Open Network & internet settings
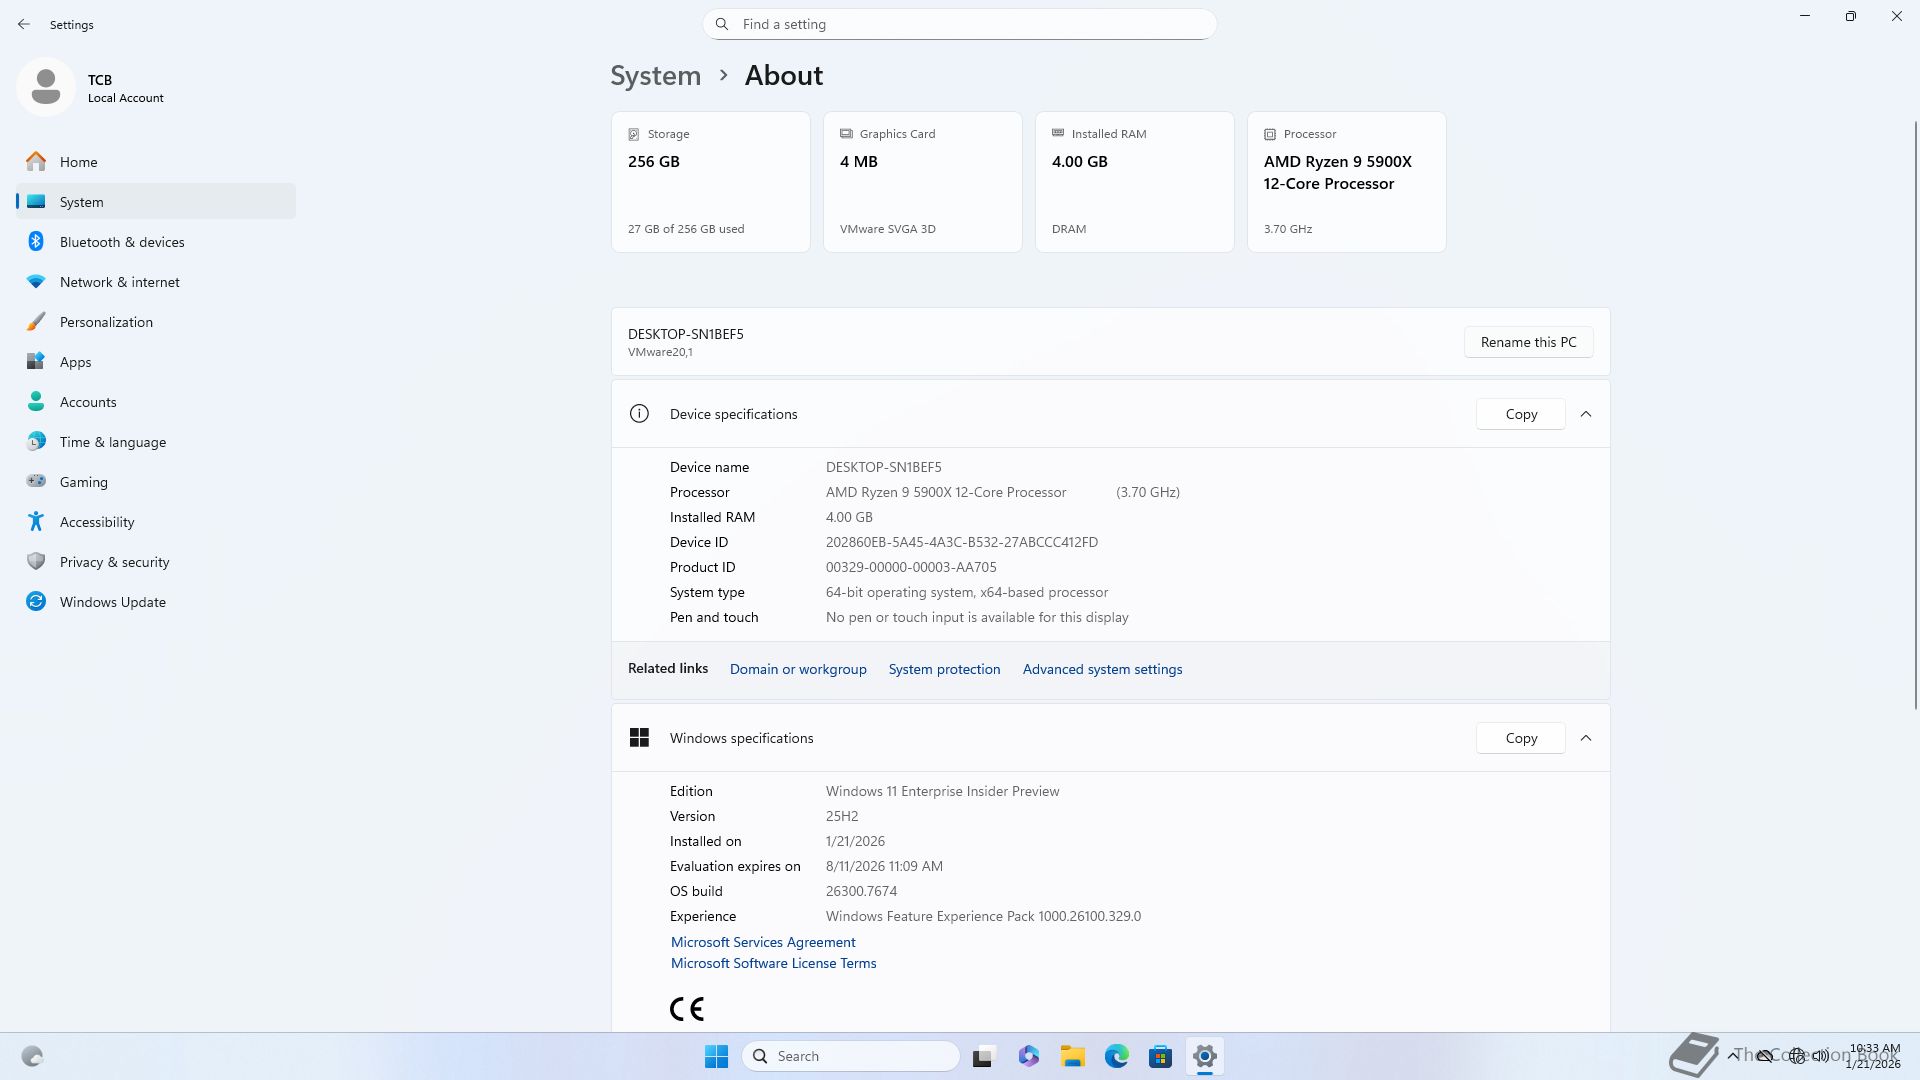Viewport: 1920px width, 1080px height. click(119, 282)
